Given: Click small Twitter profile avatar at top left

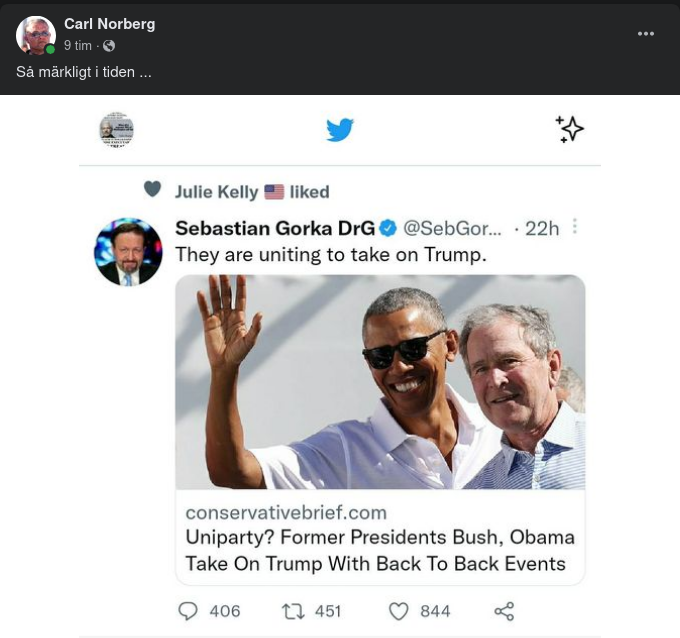Looking at the screenshot, I should 116,129.
